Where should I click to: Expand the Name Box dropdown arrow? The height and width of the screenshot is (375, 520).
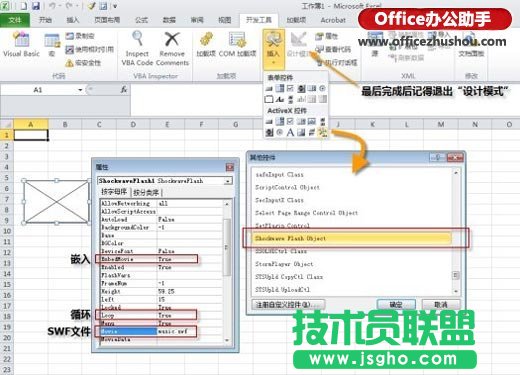click(x=80, y=90)
